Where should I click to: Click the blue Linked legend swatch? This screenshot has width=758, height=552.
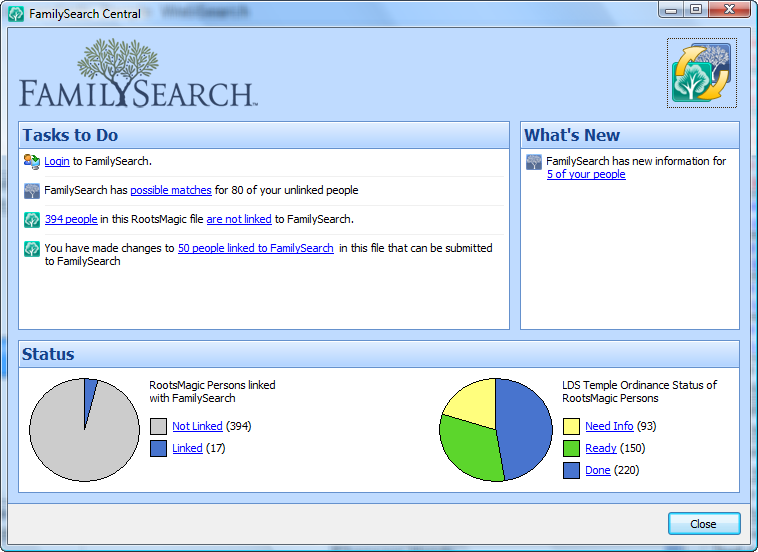pos(158,449)
